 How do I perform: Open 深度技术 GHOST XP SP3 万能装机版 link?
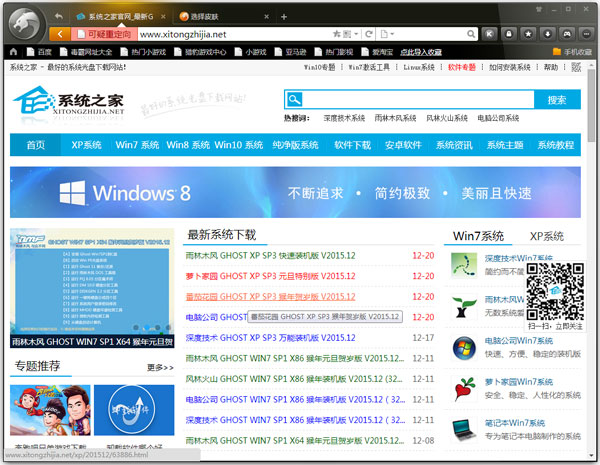pyautogui.click(x=271, y=338)
